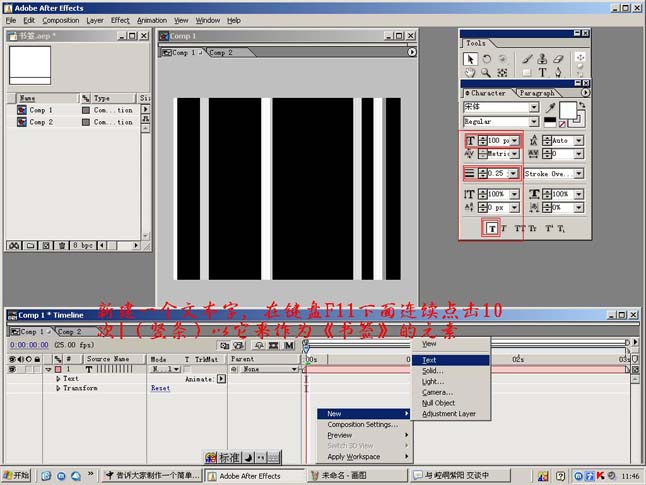Image resolution: width=646 pixels, height=485 pixels.
Task: Click the Faux Italic T button
Action: coord(504,229)
